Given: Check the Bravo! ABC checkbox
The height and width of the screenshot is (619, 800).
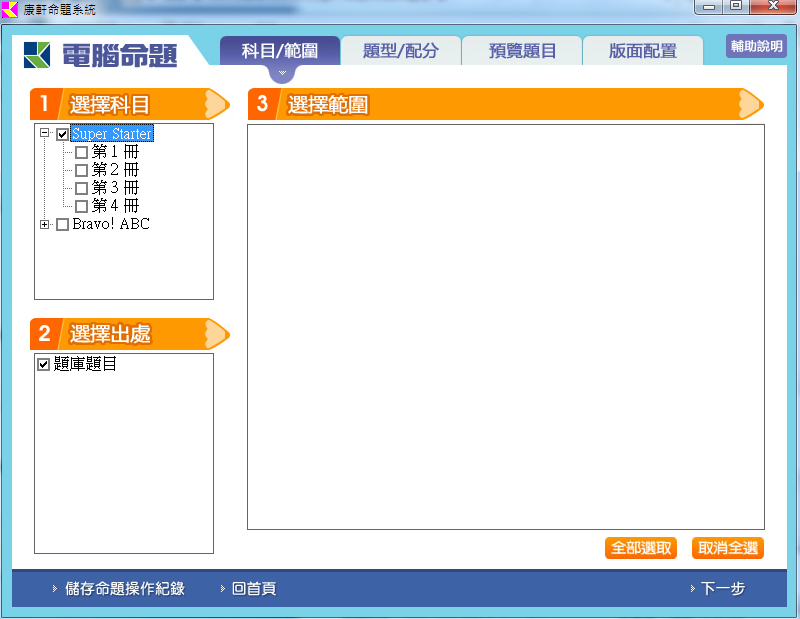Looking at the screenshot, I should click(x=62, y=225).
